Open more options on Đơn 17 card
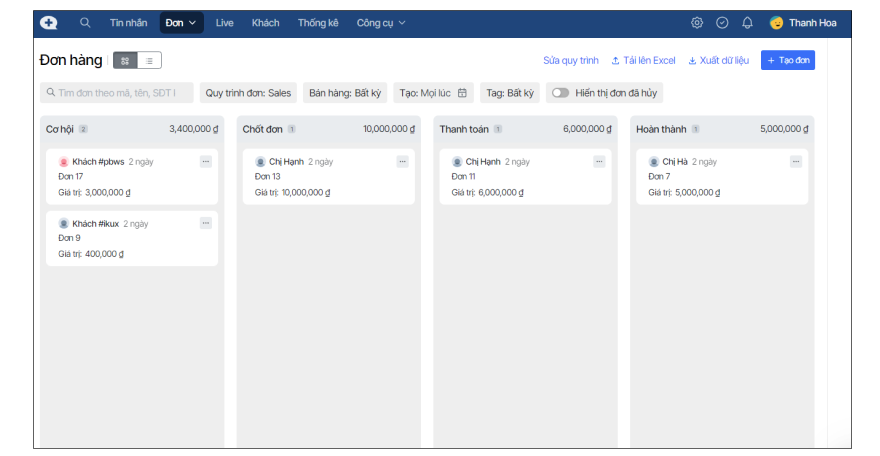880x456 pixels. coord(206,161)
